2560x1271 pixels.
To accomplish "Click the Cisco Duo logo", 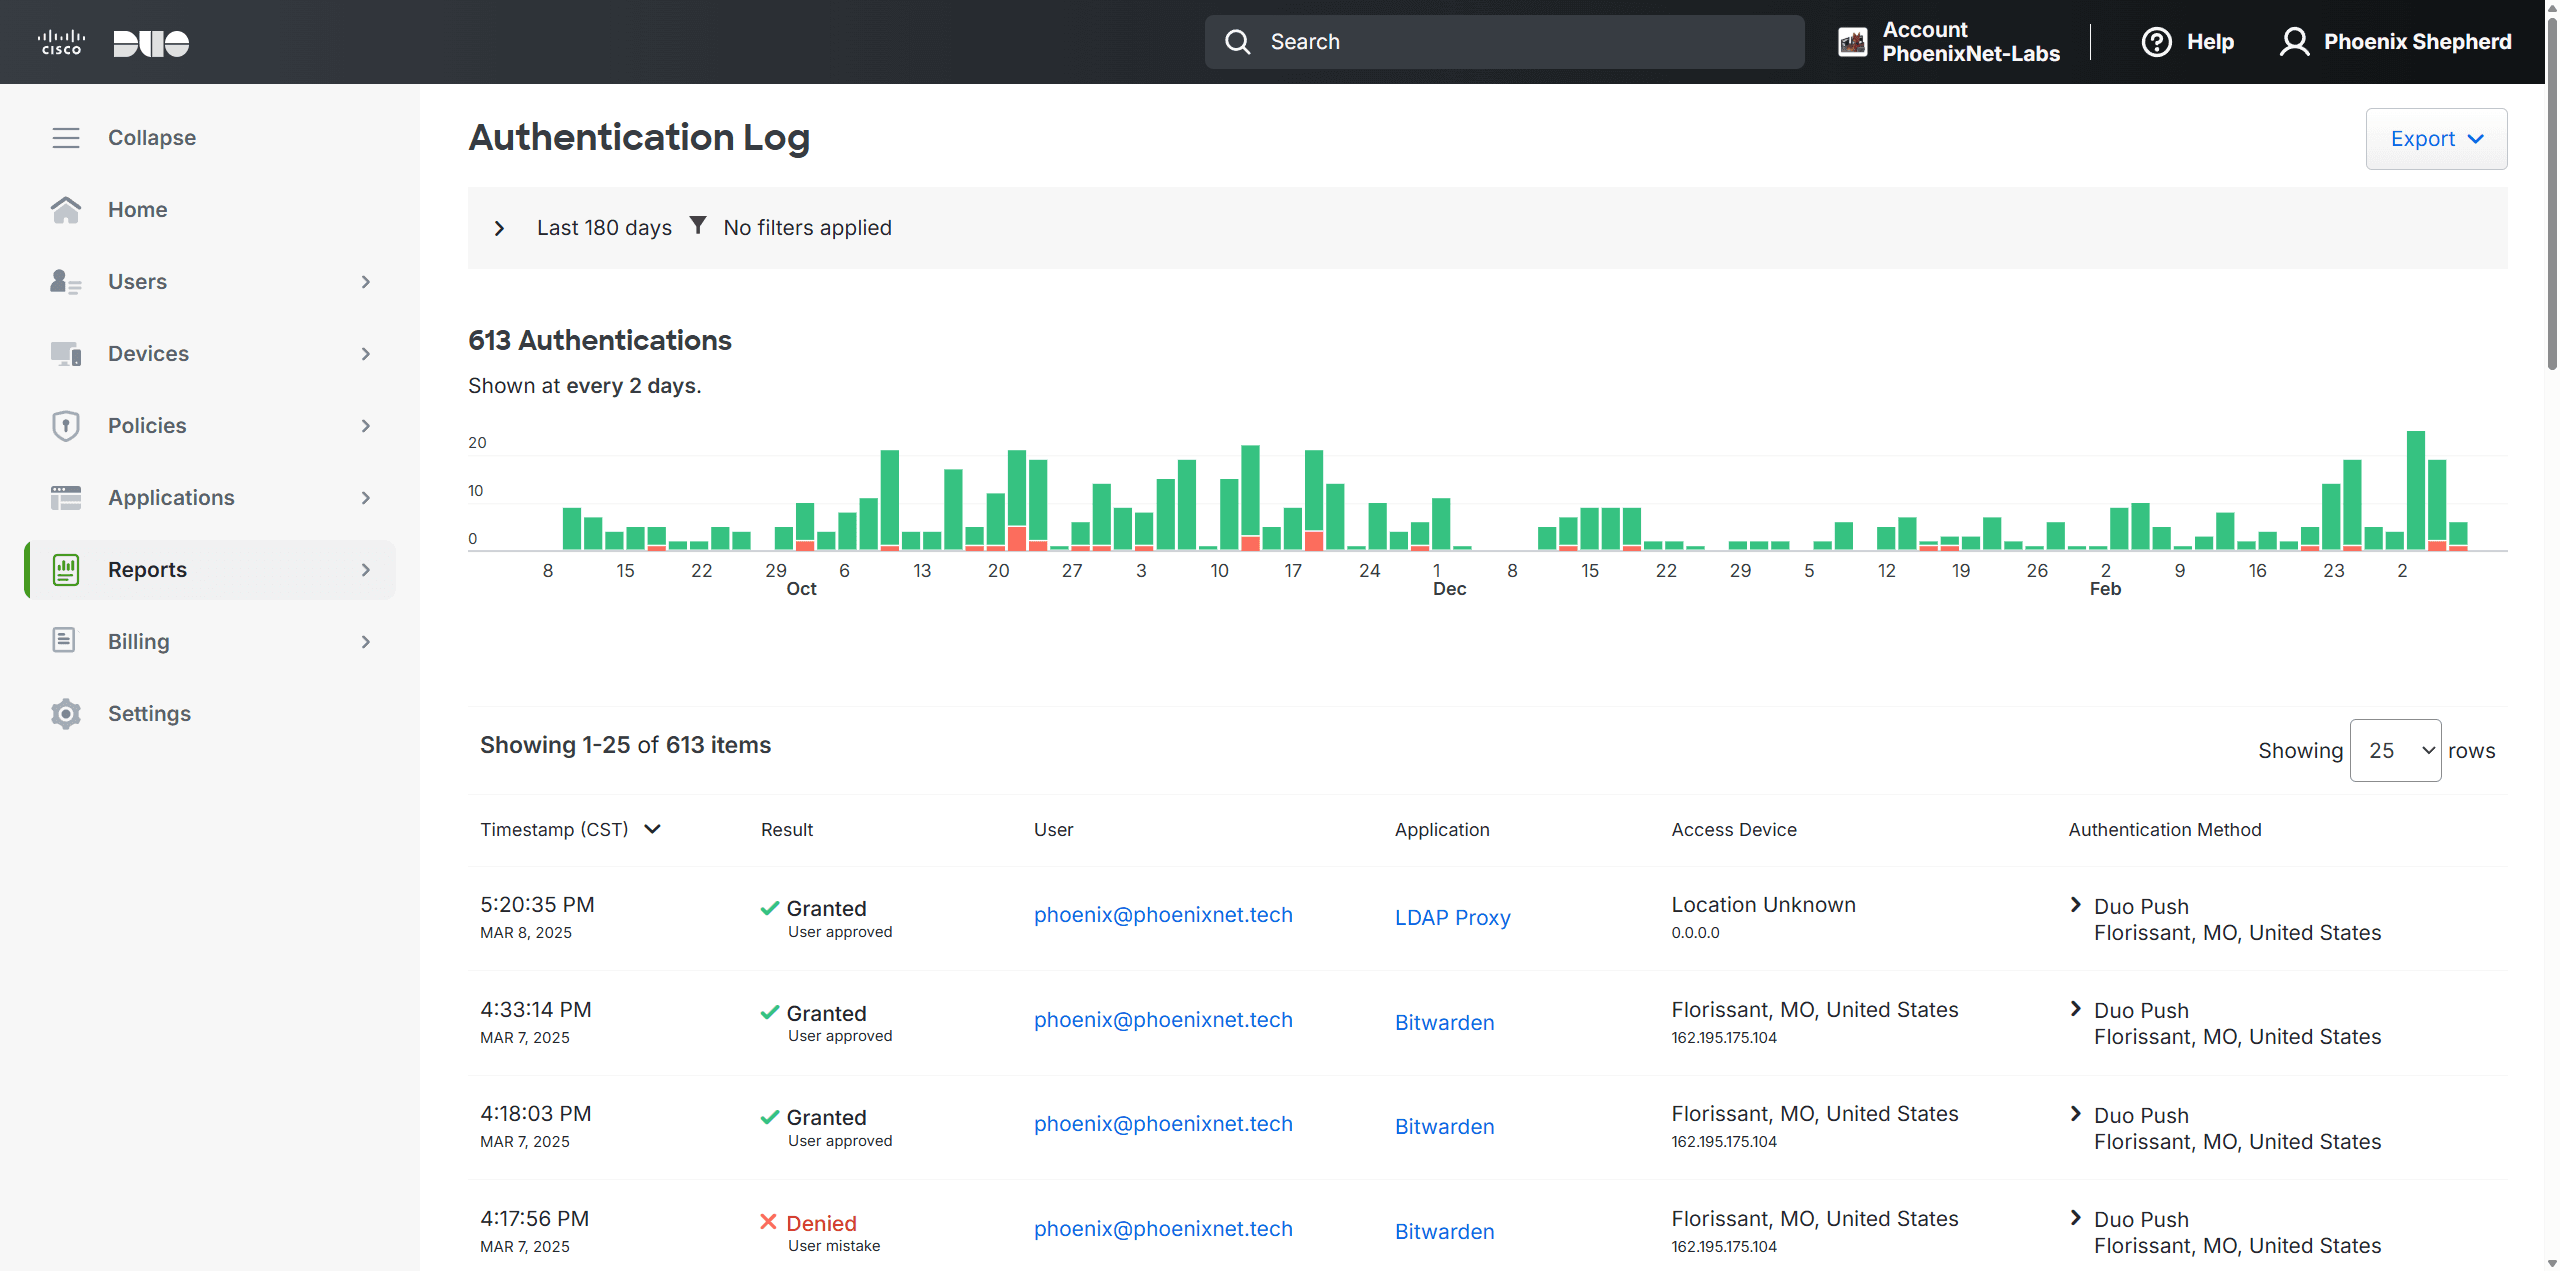I will pyautogui.click(x=113, y=42).
